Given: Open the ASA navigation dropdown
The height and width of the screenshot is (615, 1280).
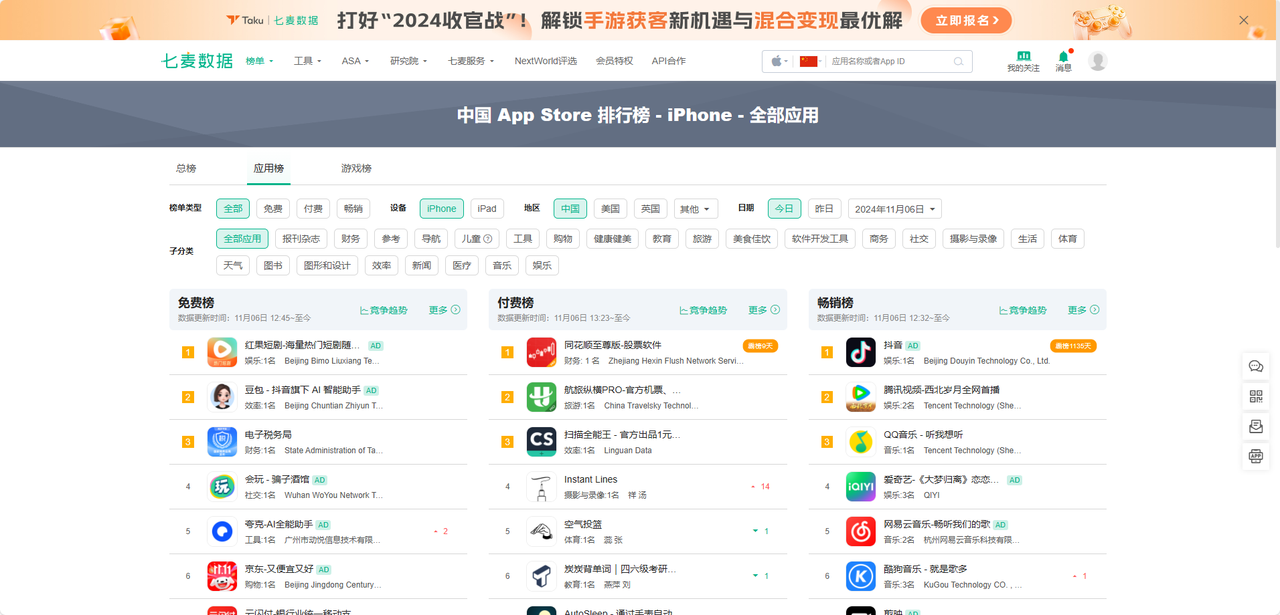Looking at the screenshot, I should point(355,61).
